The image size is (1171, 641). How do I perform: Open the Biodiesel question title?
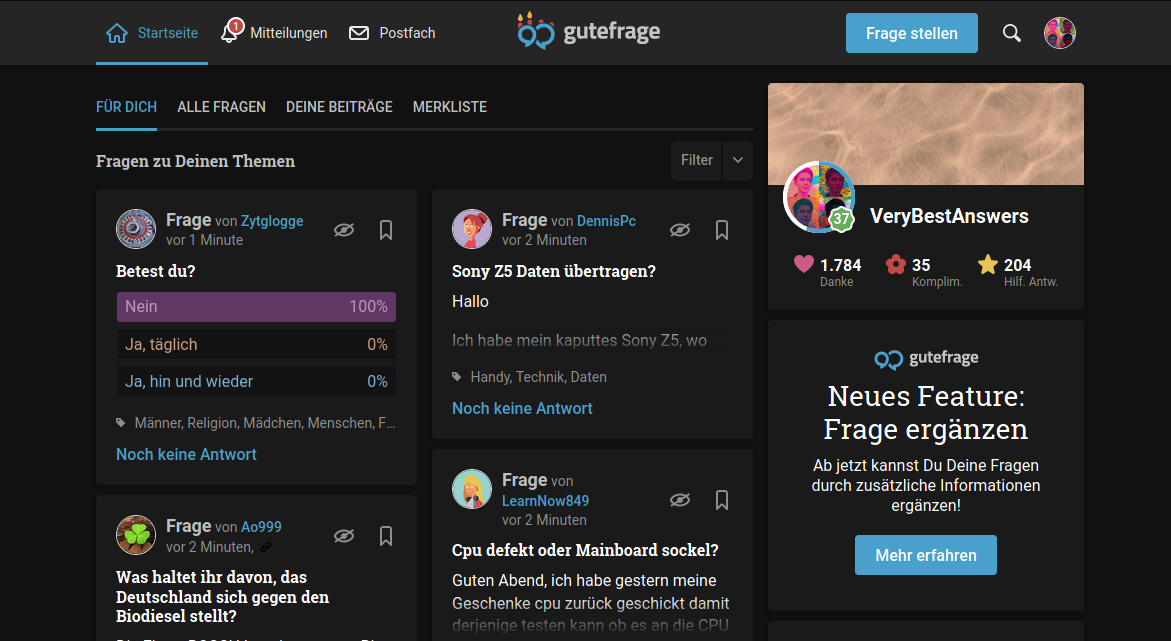[x=223, y=596]
